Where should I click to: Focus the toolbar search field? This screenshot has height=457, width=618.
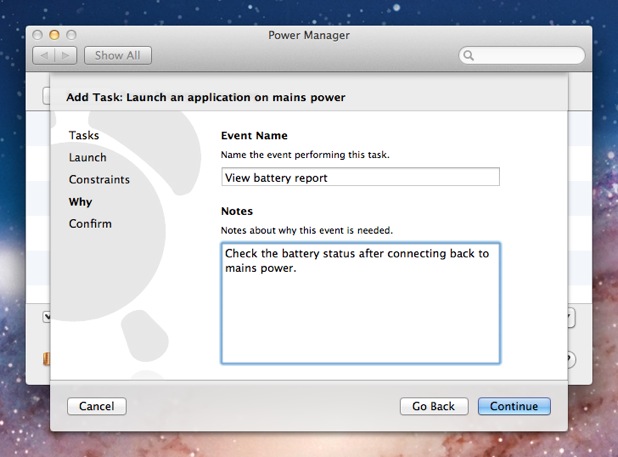coord(522,56)
